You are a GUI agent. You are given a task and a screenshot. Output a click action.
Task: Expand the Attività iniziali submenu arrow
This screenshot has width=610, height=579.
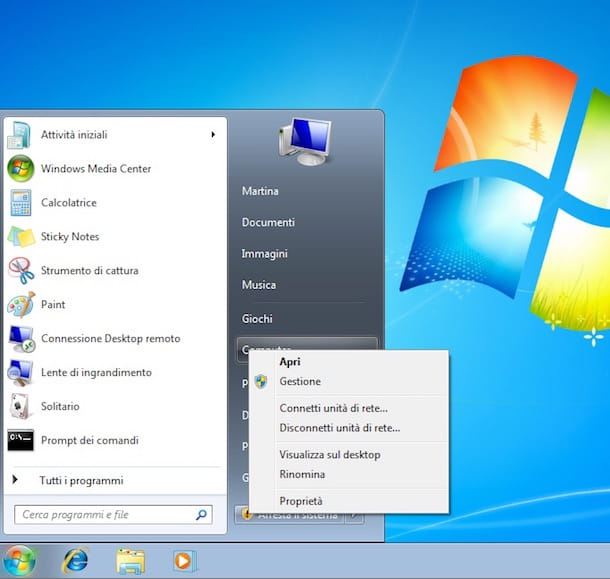(213, 135)
